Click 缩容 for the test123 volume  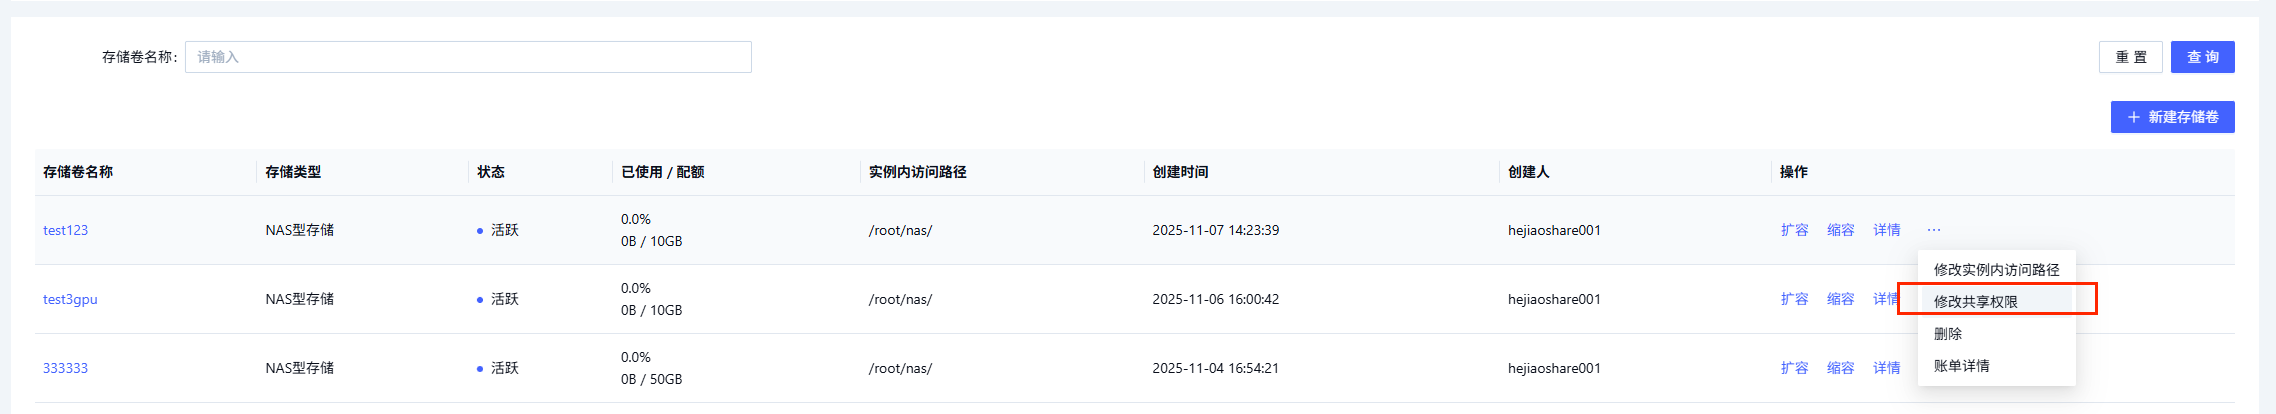(1840, 230)
